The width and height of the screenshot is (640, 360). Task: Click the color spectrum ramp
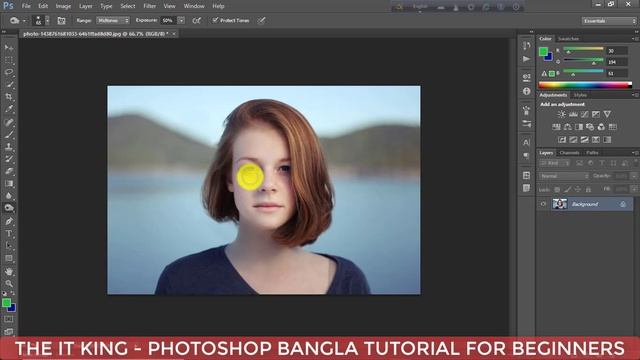coord(585,85)
